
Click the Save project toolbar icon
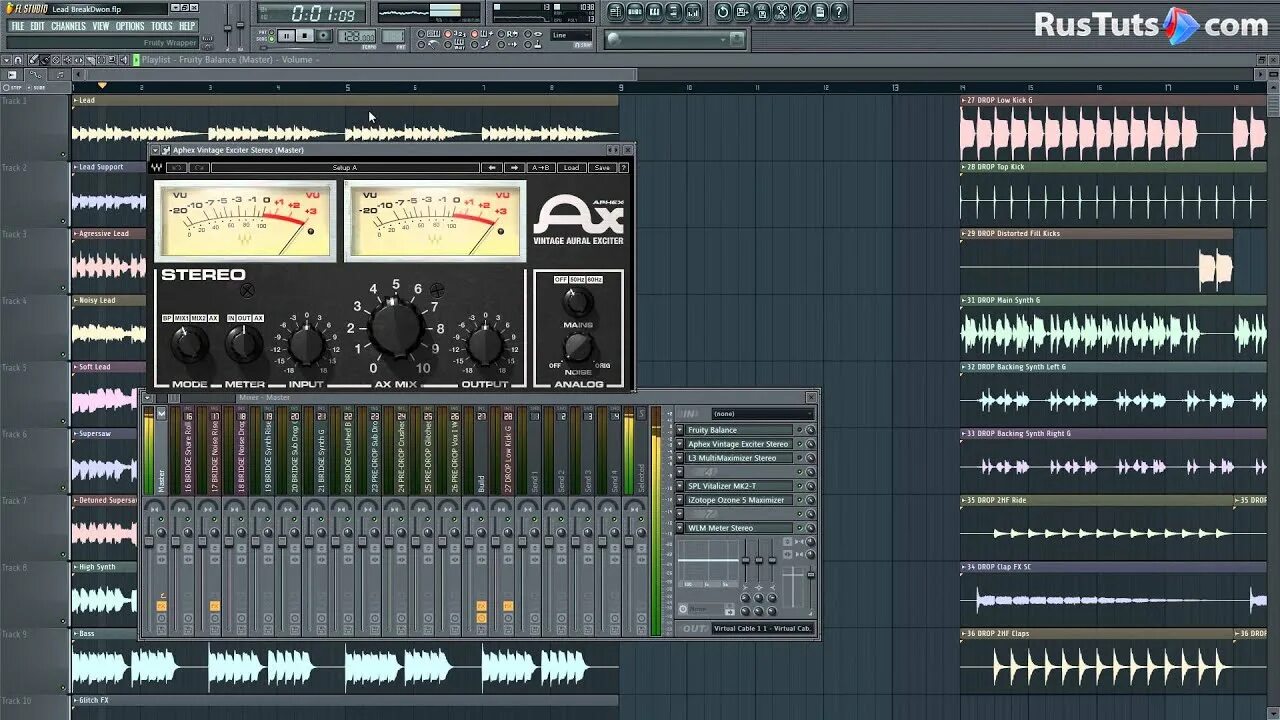[x=741, y=12]
